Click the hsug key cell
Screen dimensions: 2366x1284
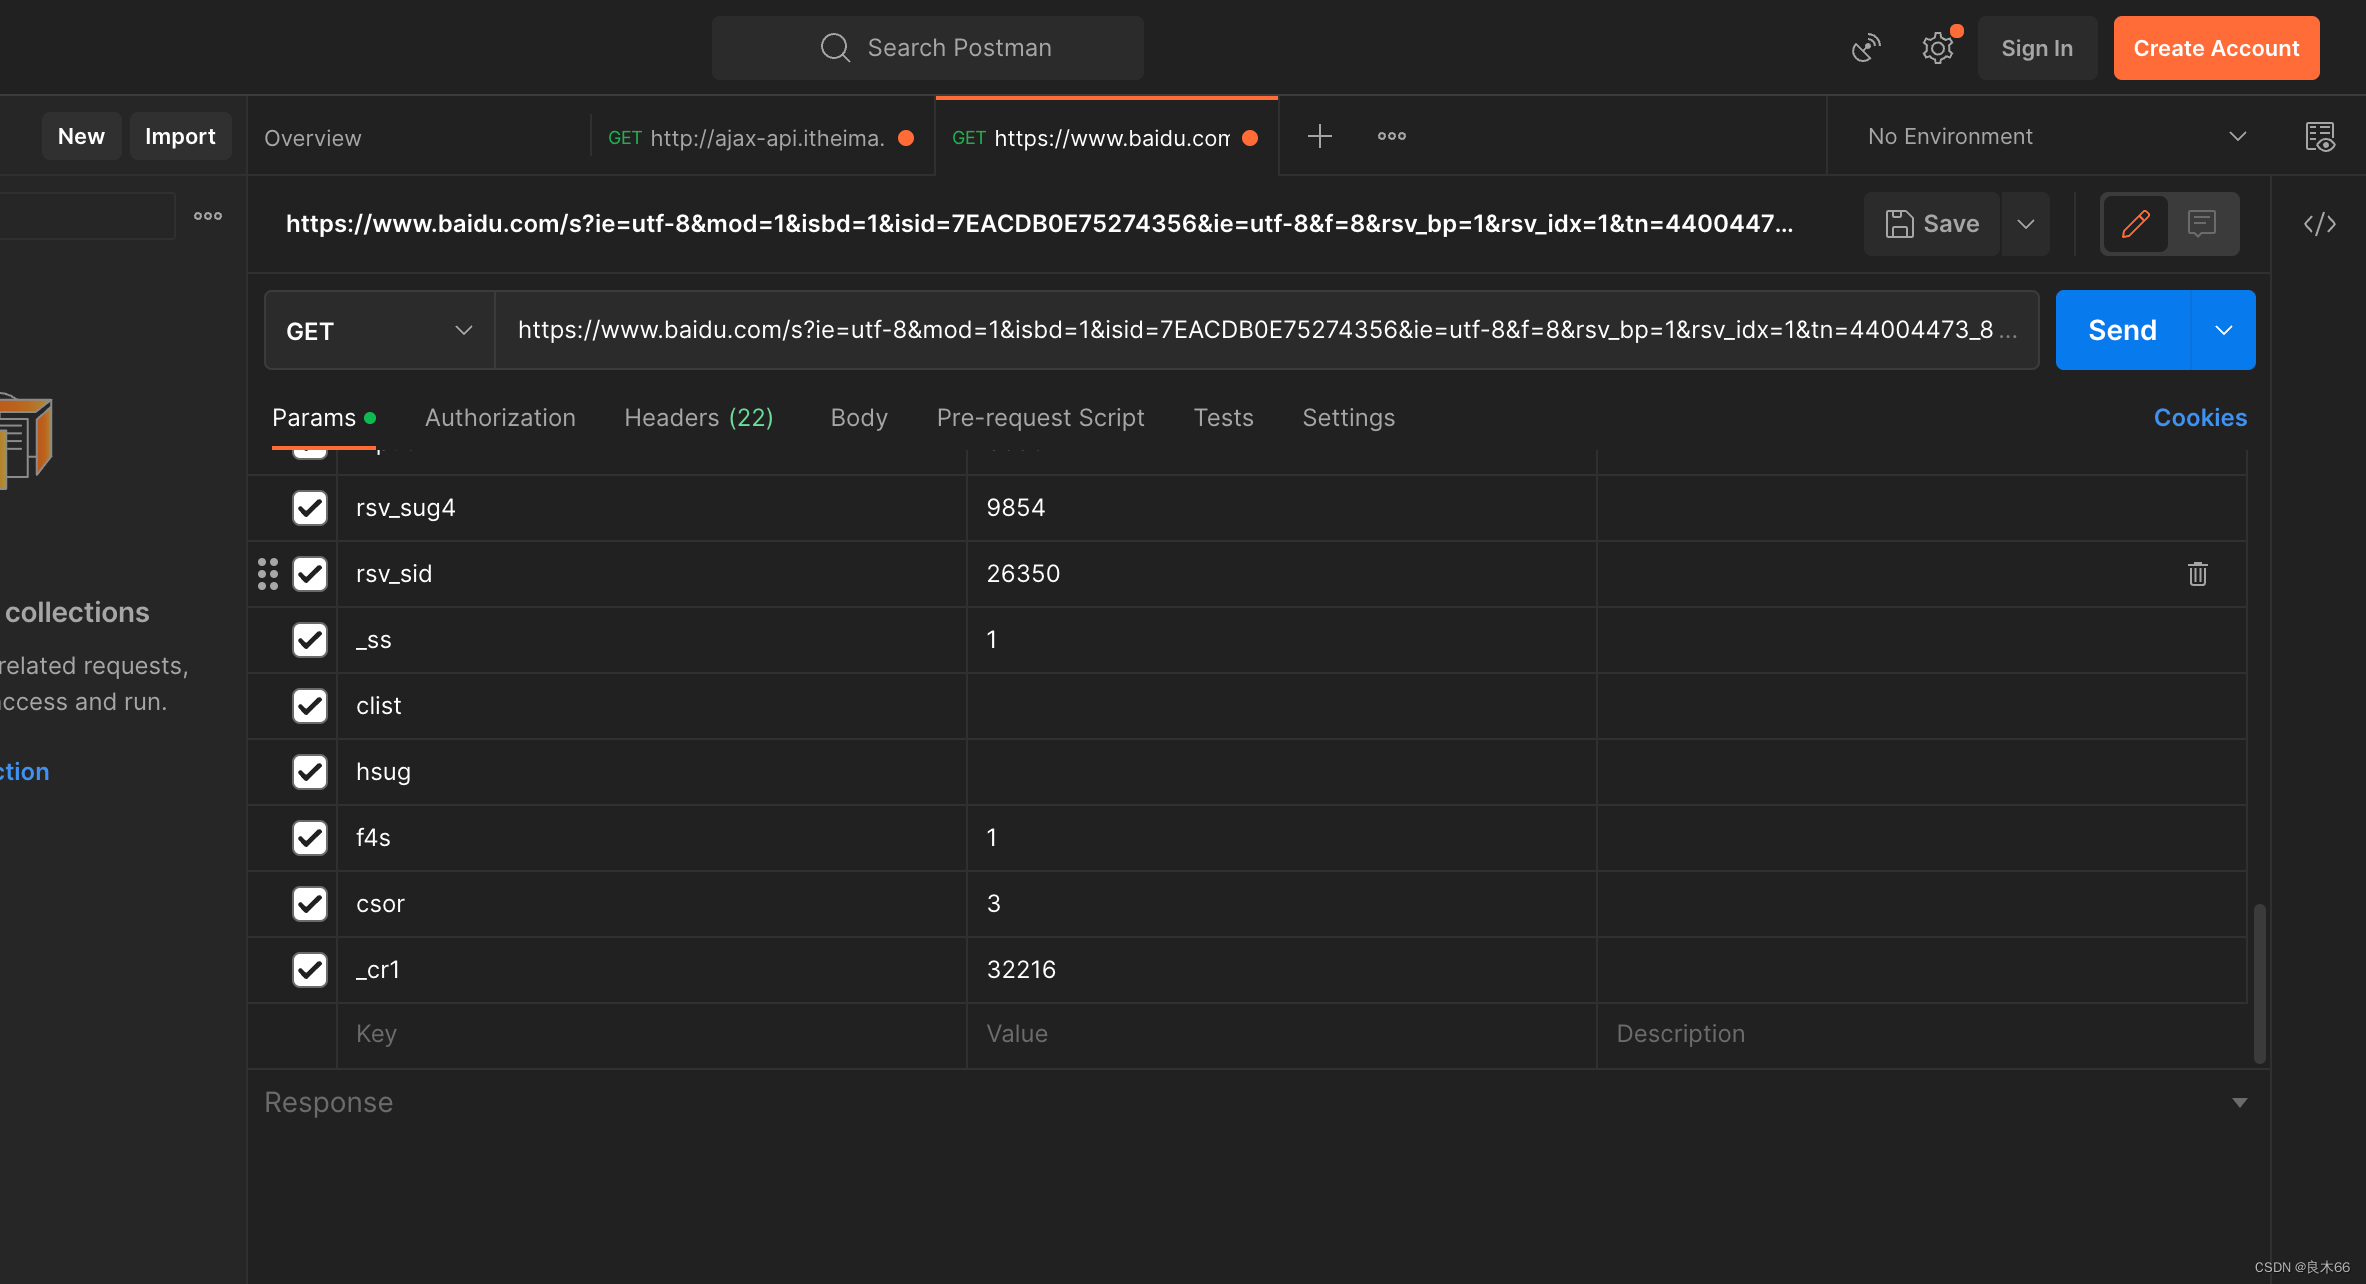click(x=652, y=772)
